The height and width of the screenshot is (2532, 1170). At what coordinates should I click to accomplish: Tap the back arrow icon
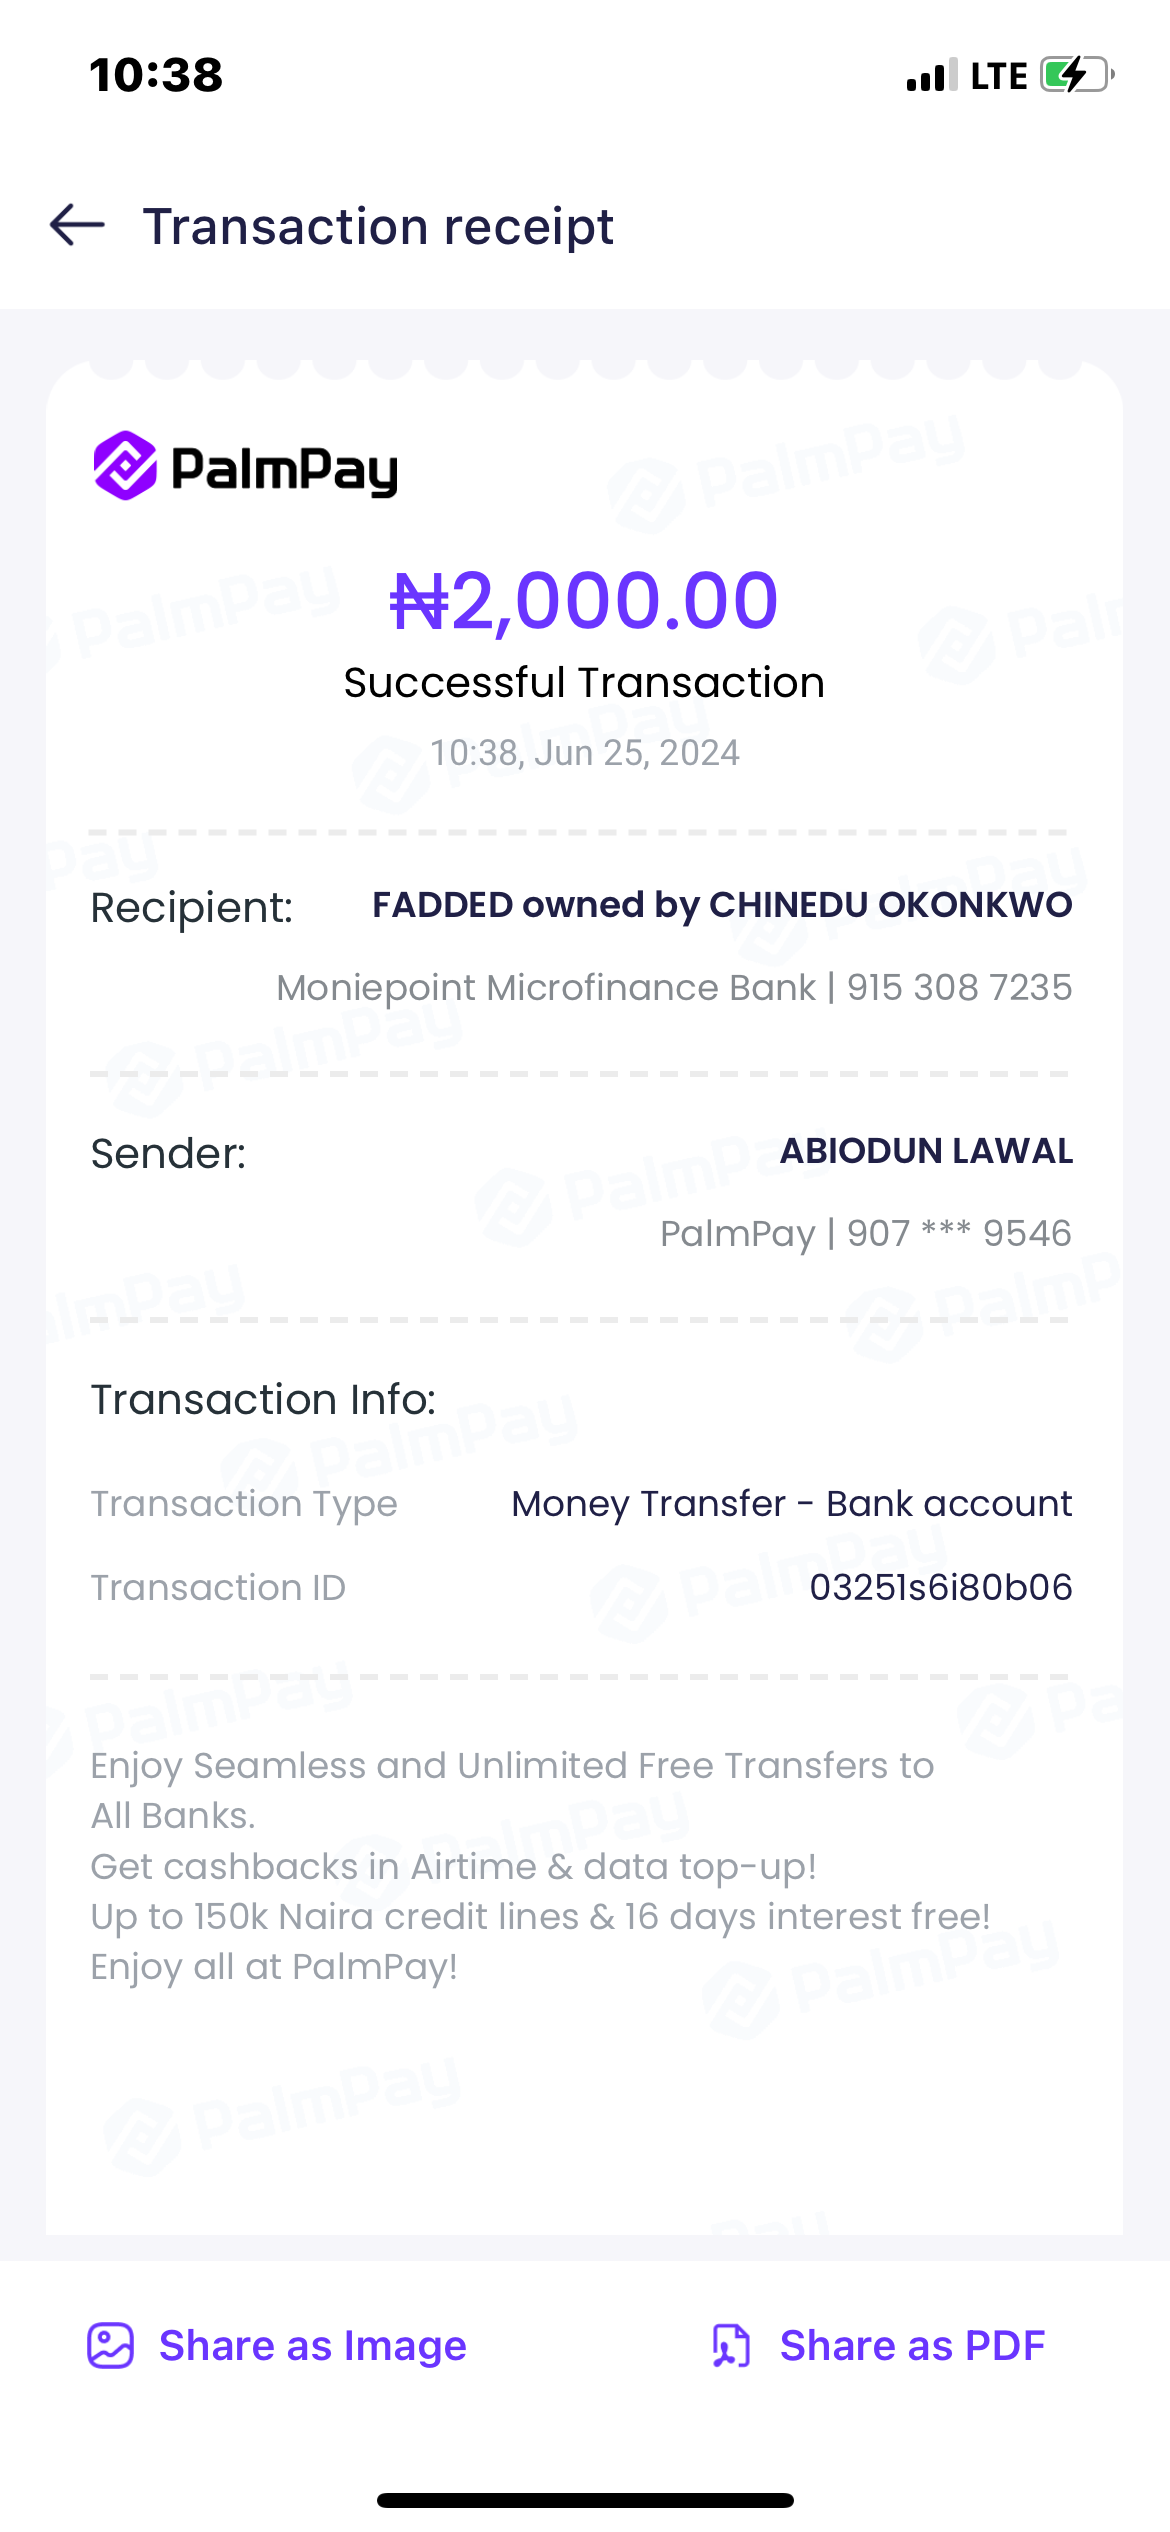point(77,225)
